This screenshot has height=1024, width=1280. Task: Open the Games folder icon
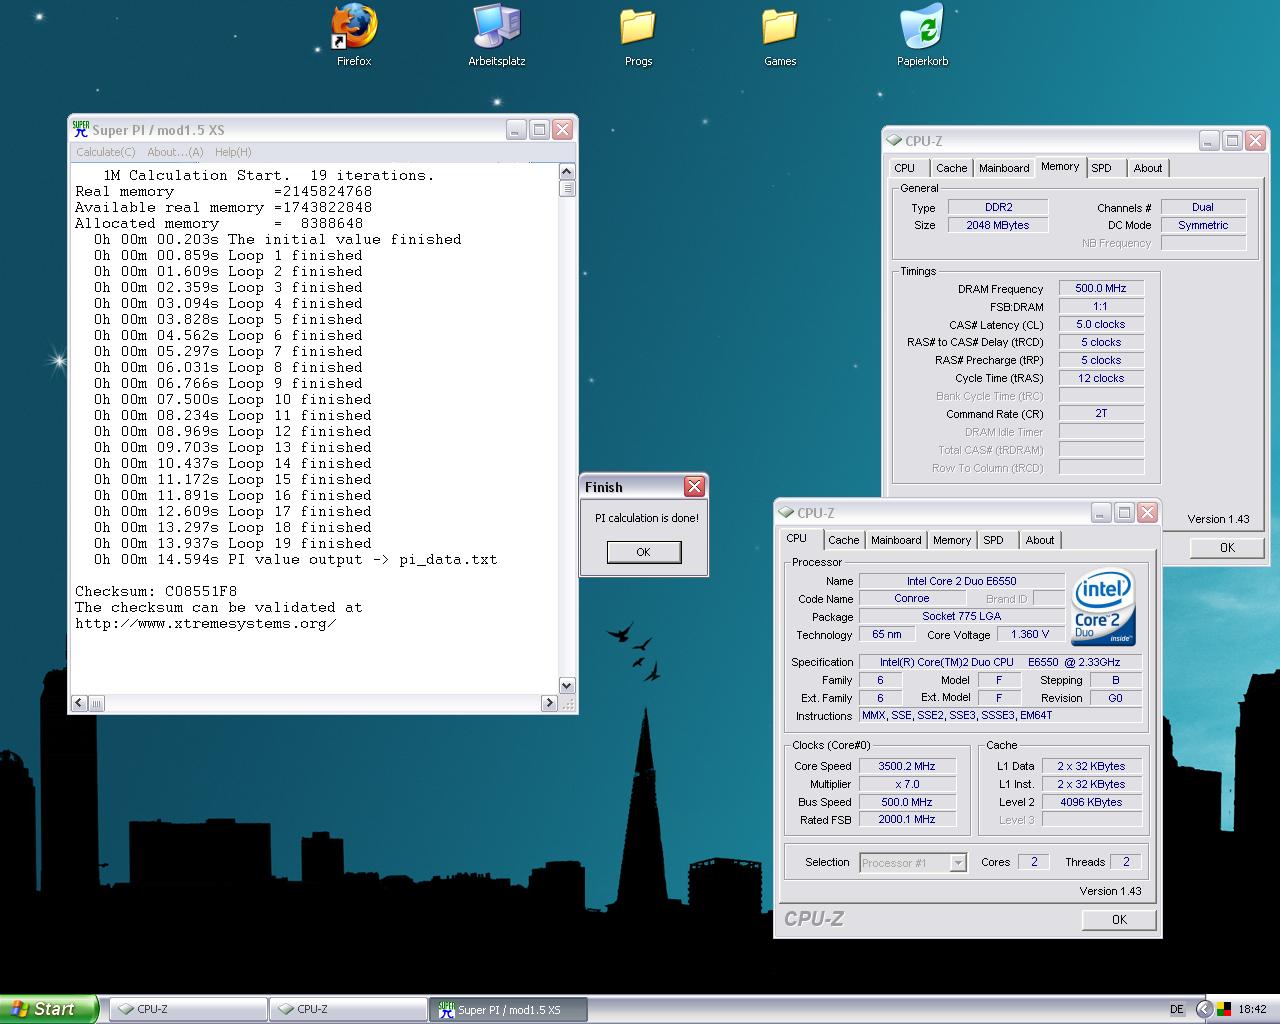(780, 36)
